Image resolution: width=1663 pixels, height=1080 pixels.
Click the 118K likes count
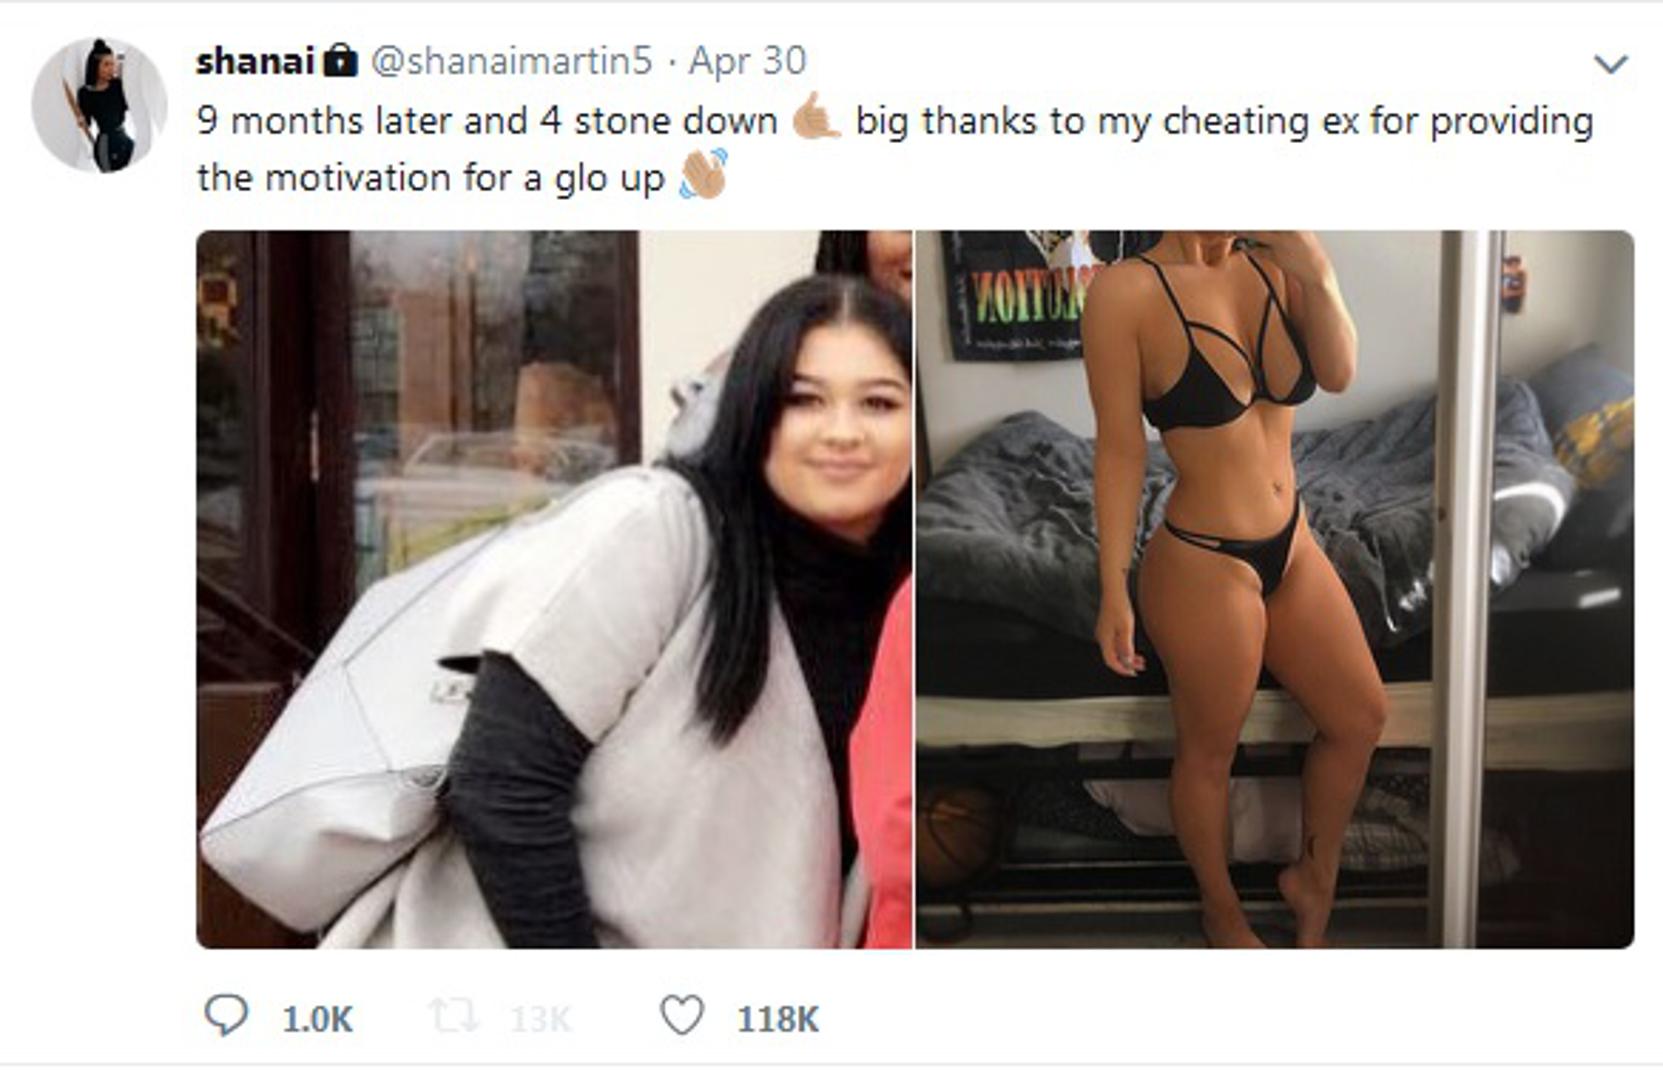coord(778,1019)
